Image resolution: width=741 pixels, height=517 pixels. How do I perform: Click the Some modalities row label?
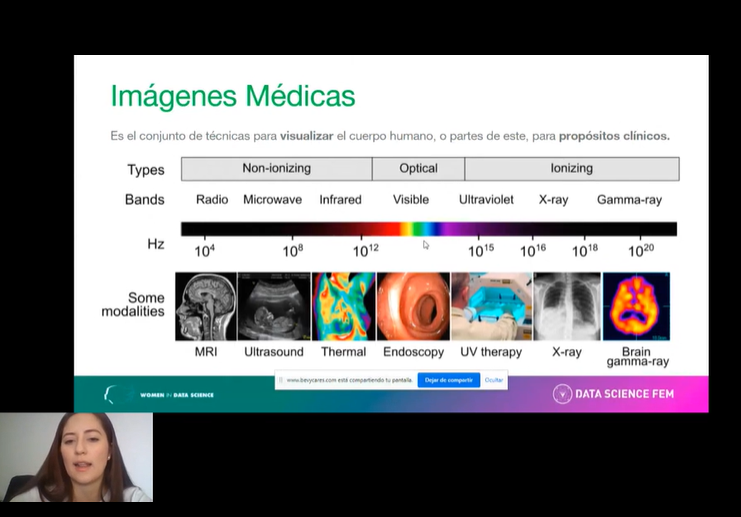point(133,304)
